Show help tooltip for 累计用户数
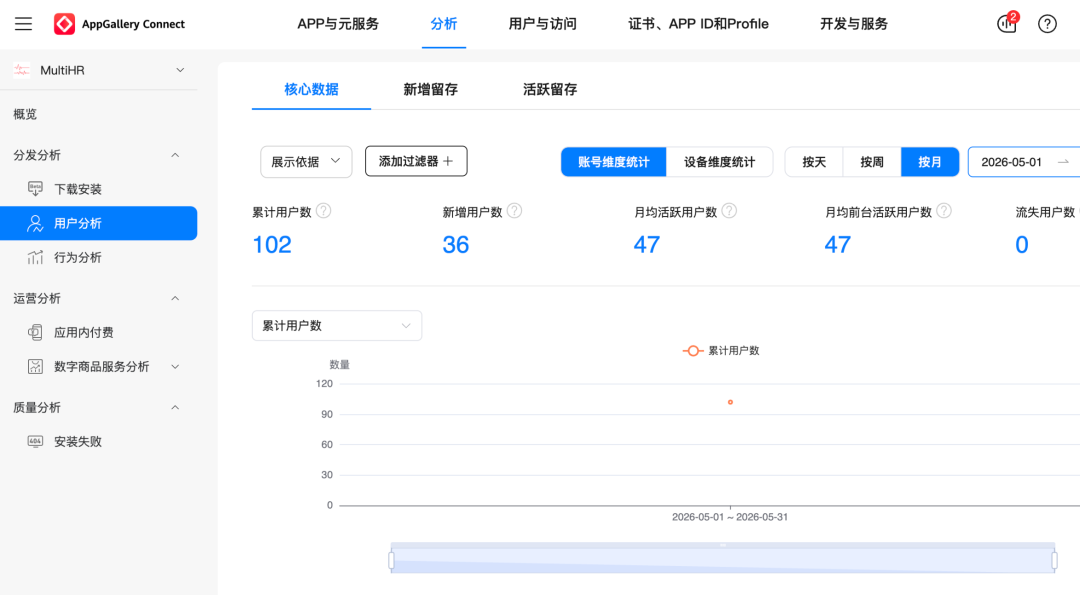1080x595 pixels. click(324, 211)
